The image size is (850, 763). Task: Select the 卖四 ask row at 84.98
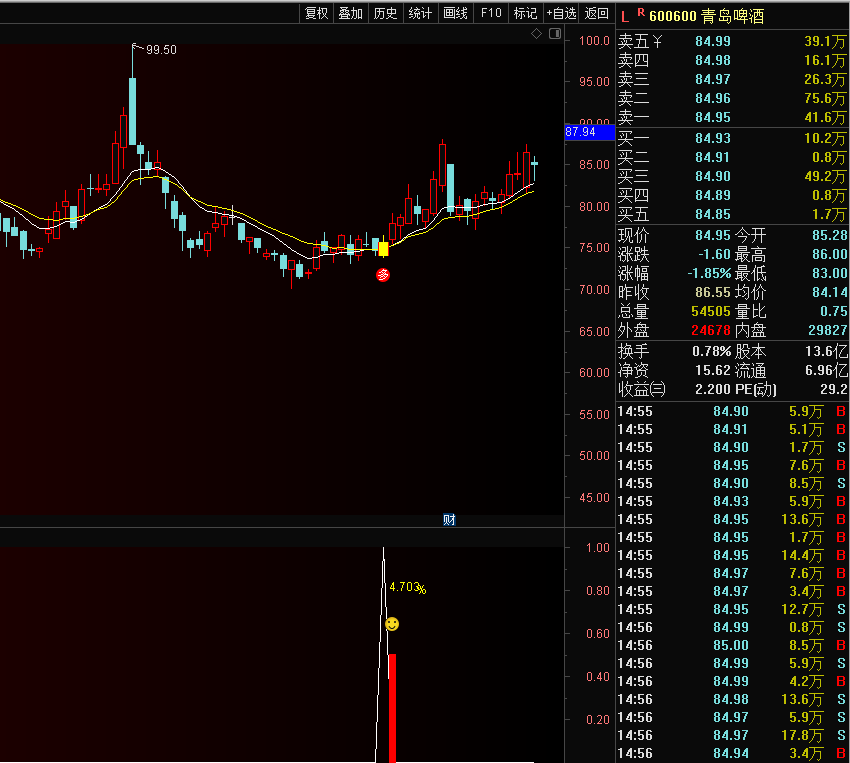coord(732,60)
